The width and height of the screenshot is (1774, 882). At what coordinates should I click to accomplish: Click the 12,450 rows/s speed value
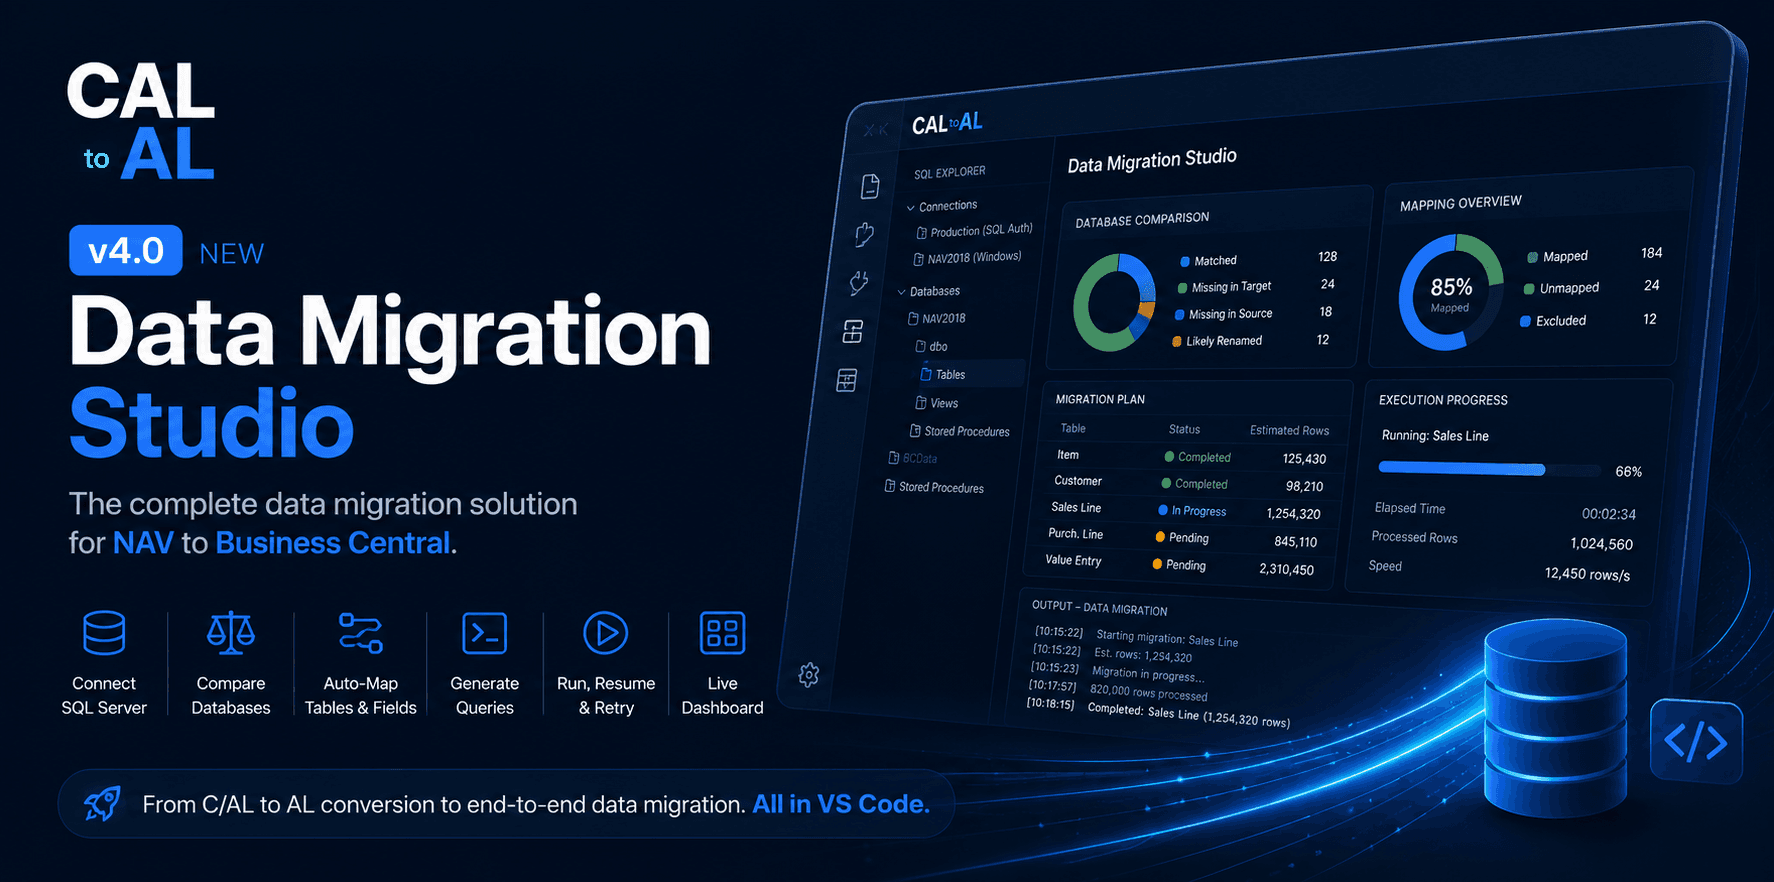point(1587,574)
